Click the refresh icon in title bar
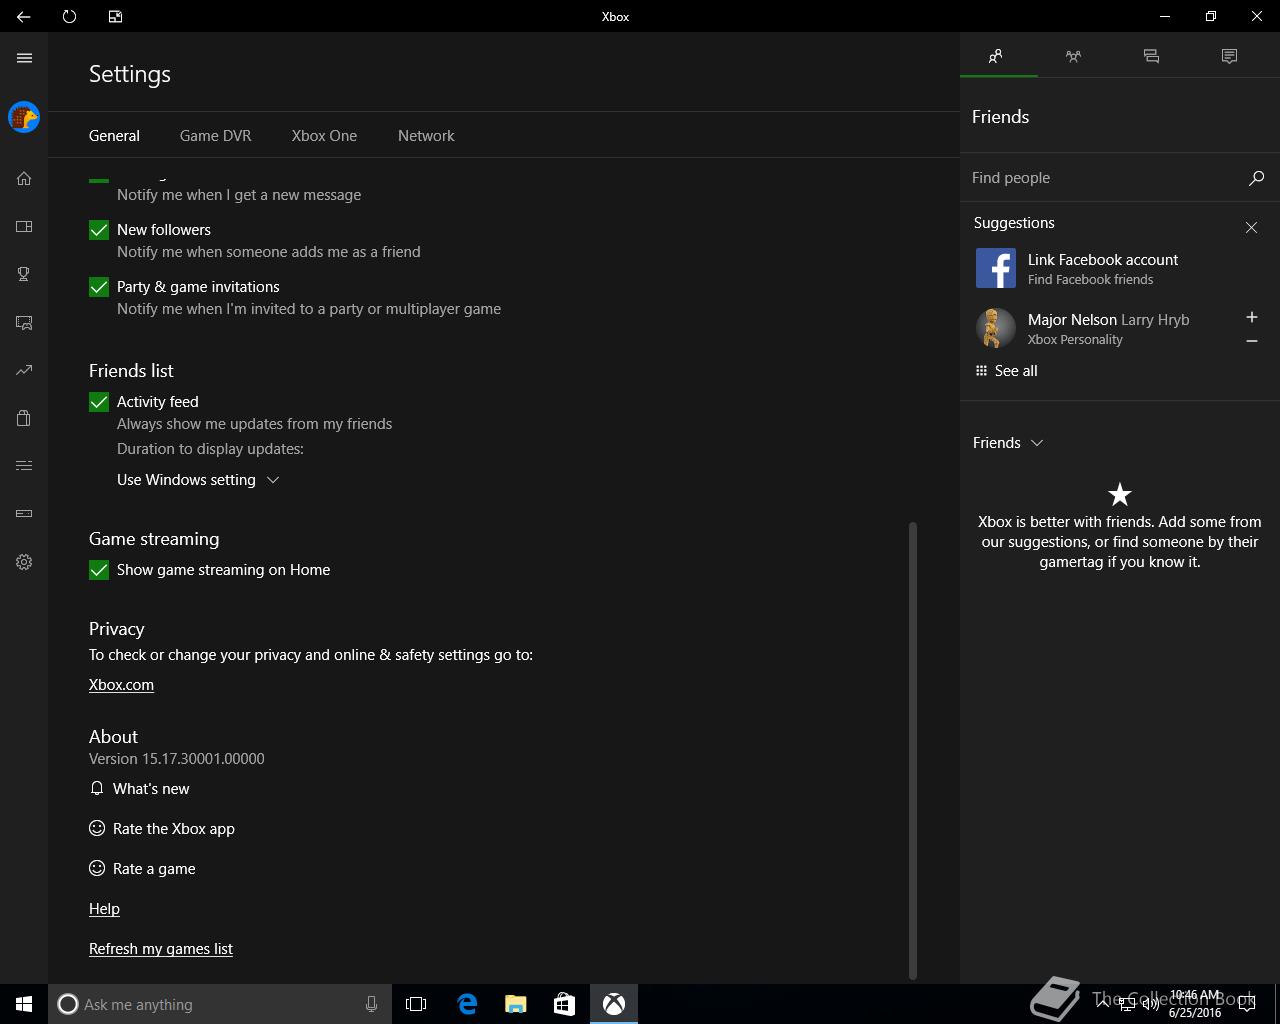This screenshot has width=1280, height=1024. [x=69, y=16]
